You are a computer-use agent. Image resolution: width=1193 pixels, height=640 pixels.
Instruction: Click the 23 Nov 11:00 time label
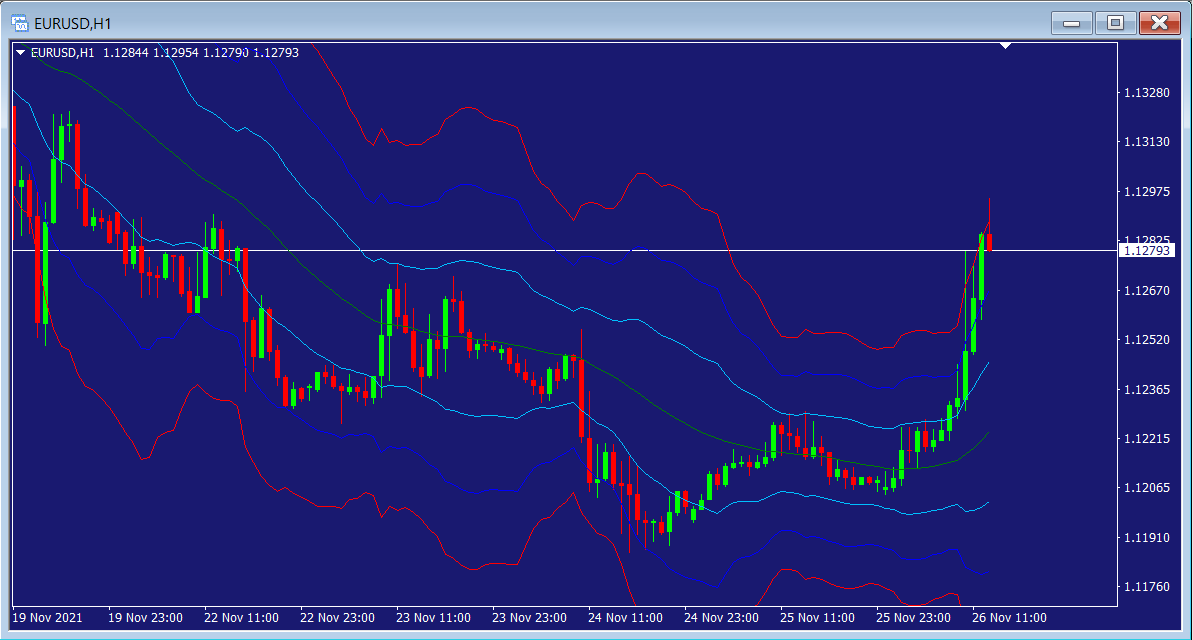coord(434,617)
